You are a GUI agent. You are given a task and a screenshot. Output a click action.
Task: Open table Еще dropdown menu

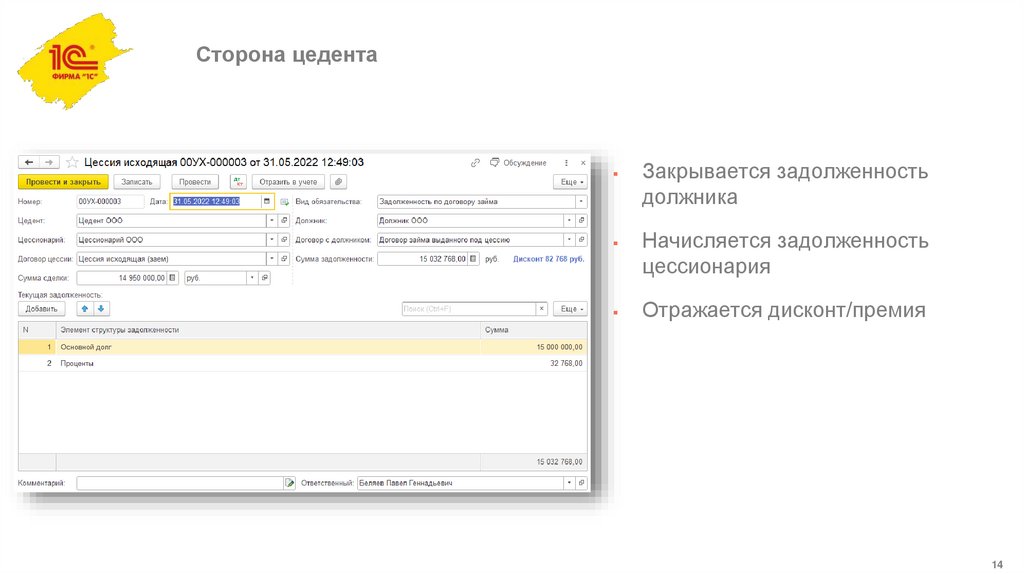570,309
